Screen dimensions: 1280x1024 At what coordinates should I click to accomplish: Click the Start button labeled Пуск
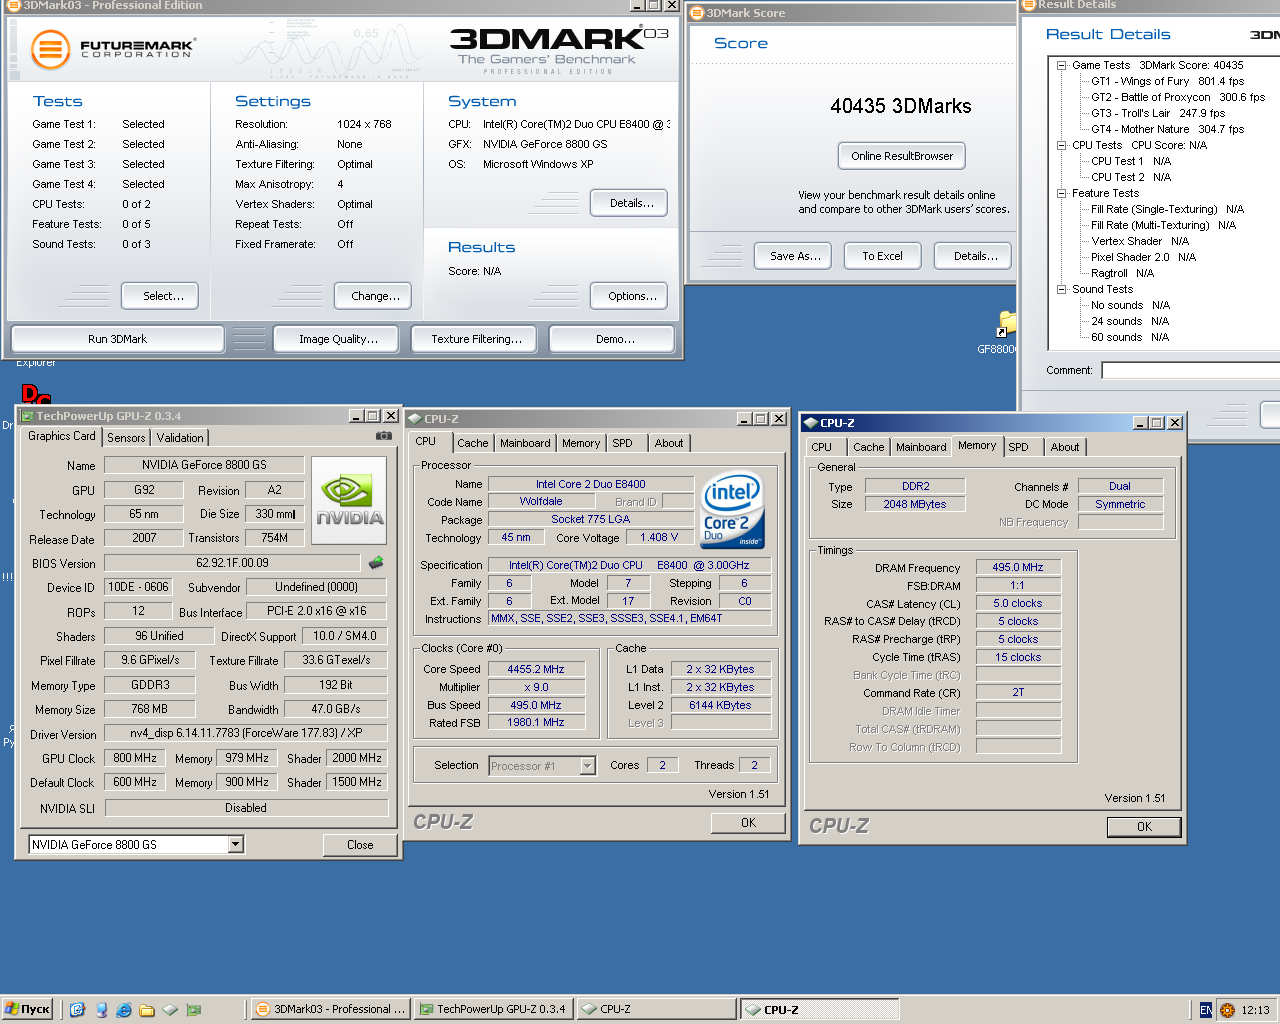pos(27,1010)
